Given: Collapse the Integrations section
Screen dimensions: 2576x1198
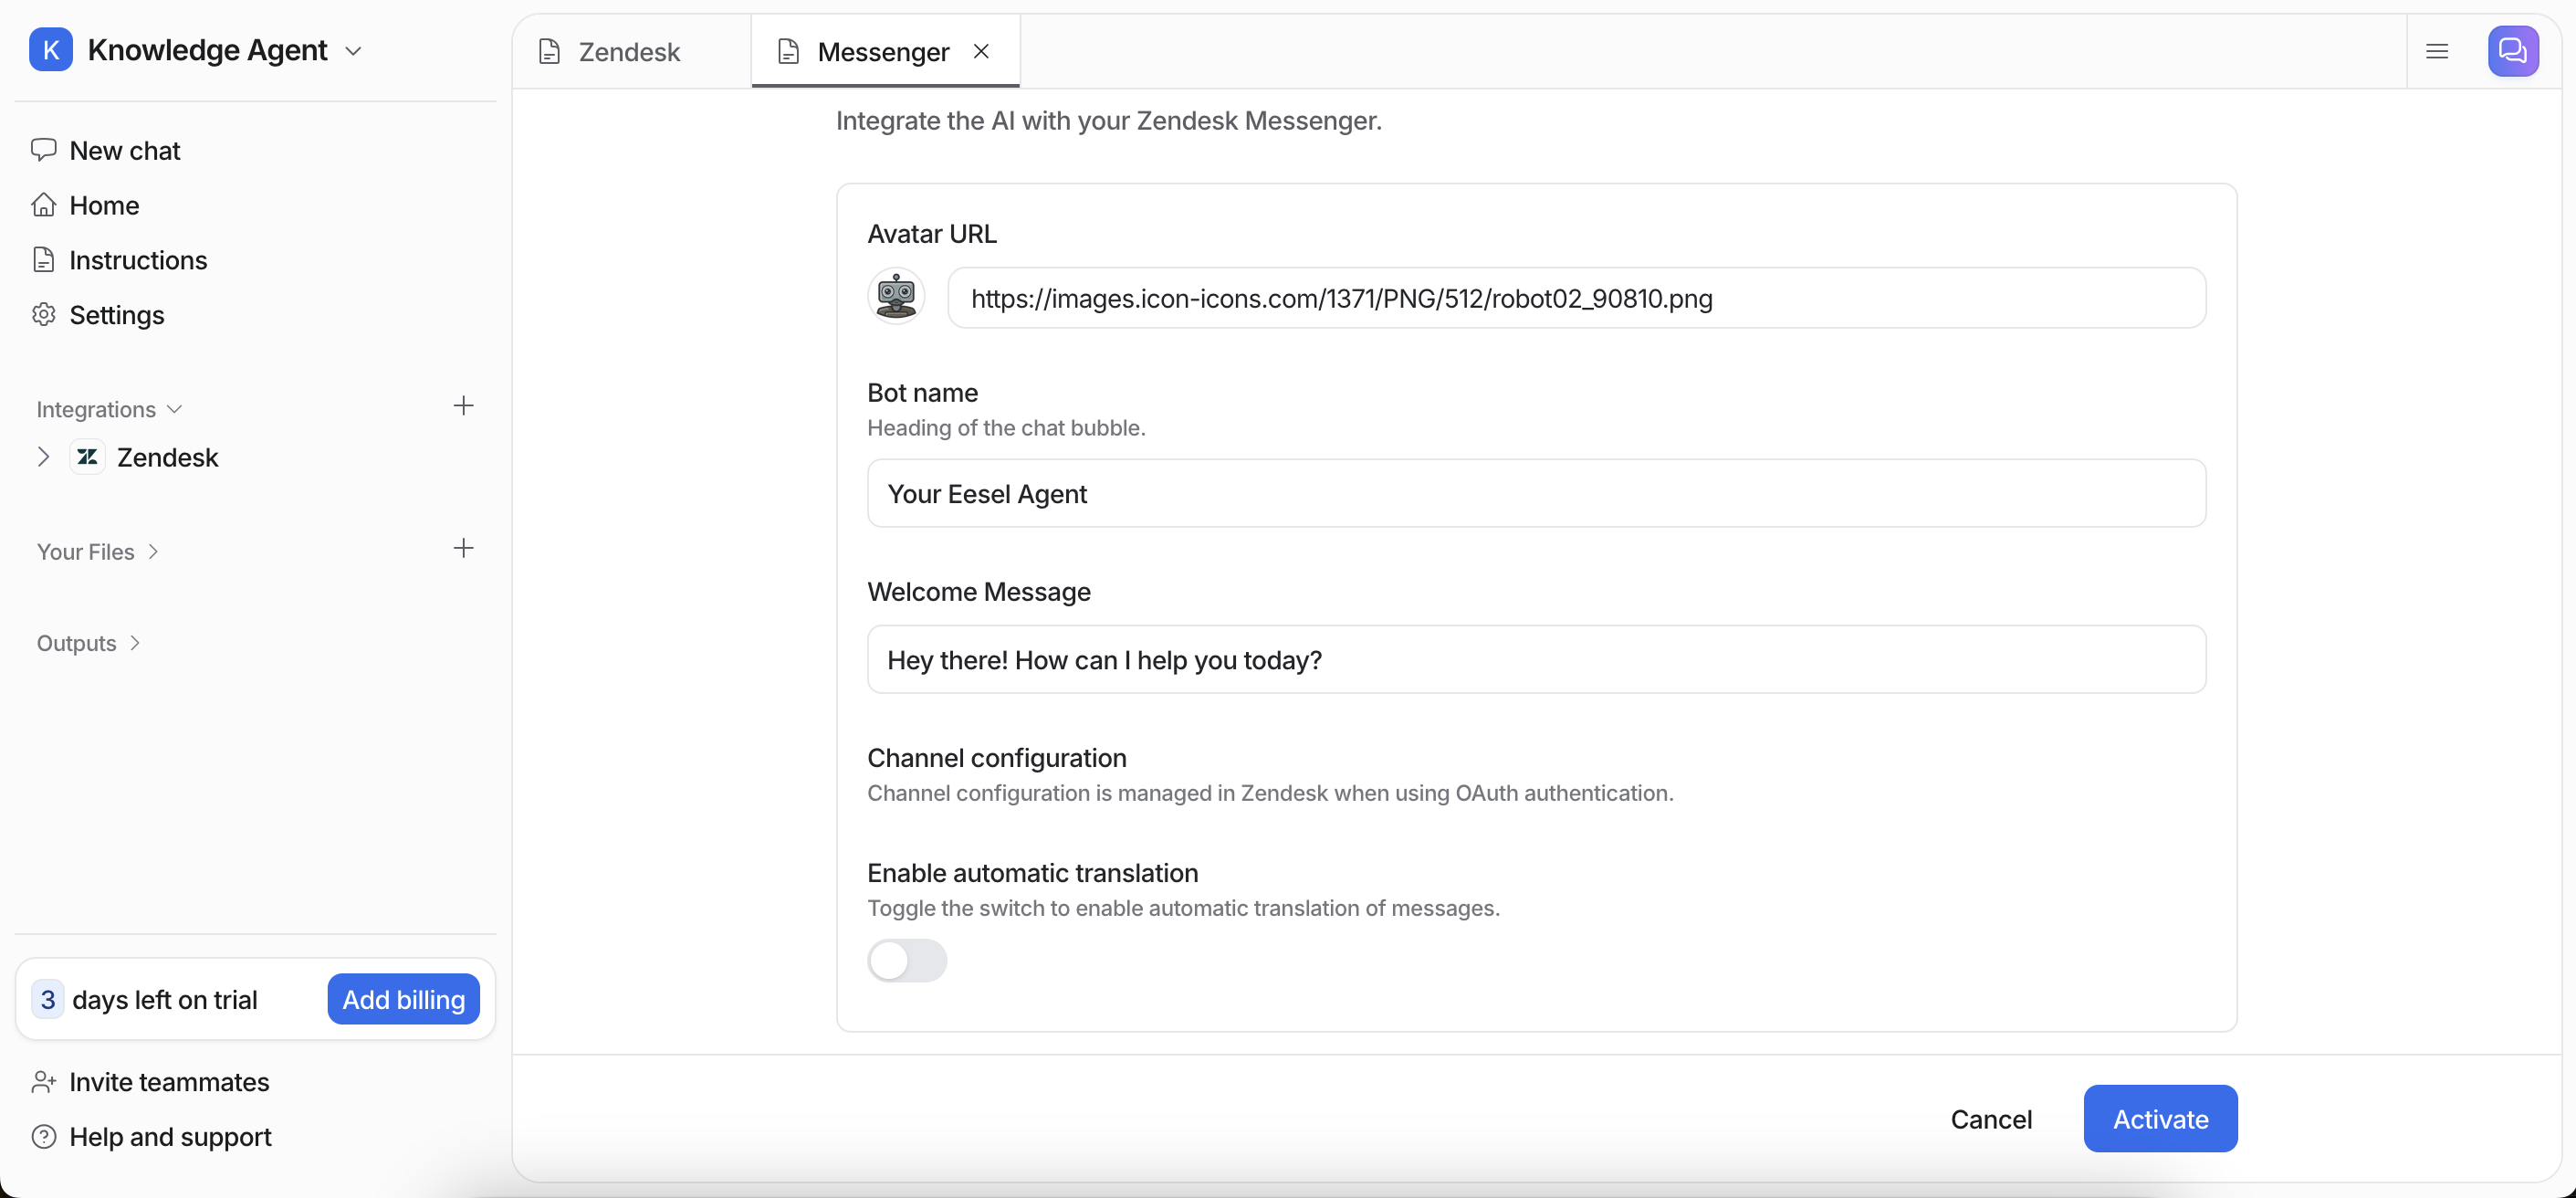Looking at the screenshot, I should coord(174,409).
